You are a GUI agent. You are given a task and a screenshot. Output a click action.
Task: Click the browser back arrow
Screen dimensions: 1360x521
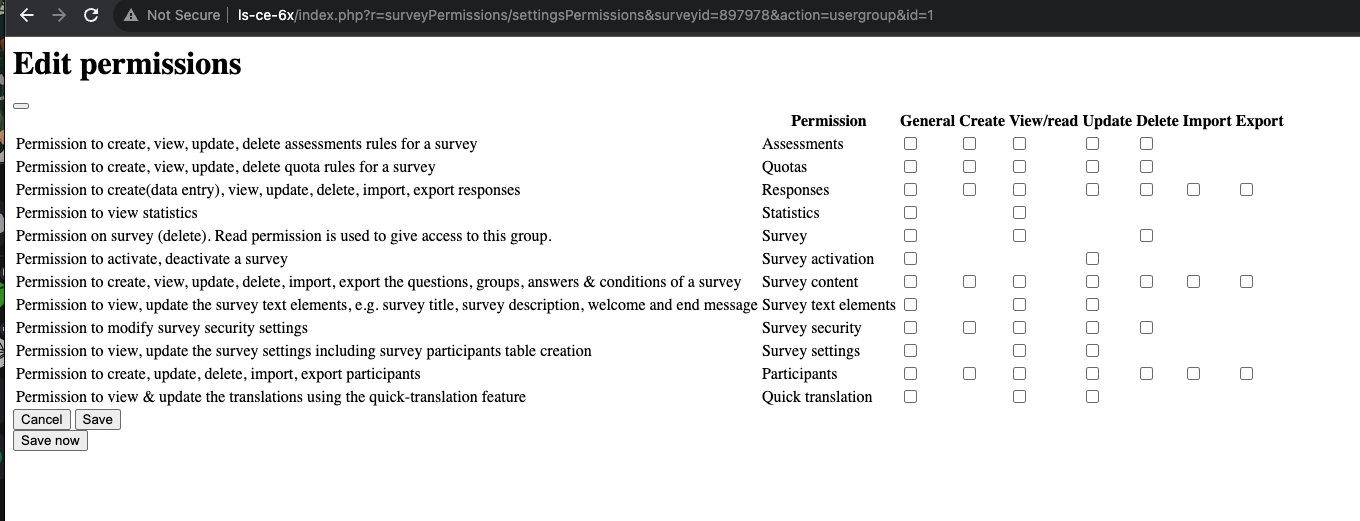click(x=27, y=15)
